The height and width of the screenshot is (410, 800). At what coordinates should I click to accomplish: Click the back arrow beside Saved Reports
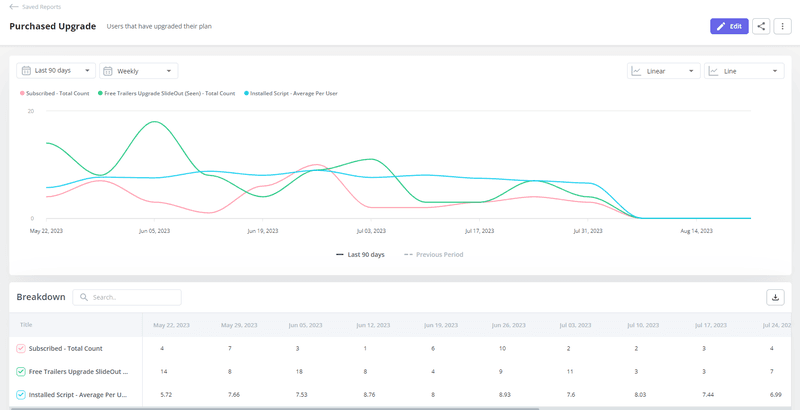point(13,7)
